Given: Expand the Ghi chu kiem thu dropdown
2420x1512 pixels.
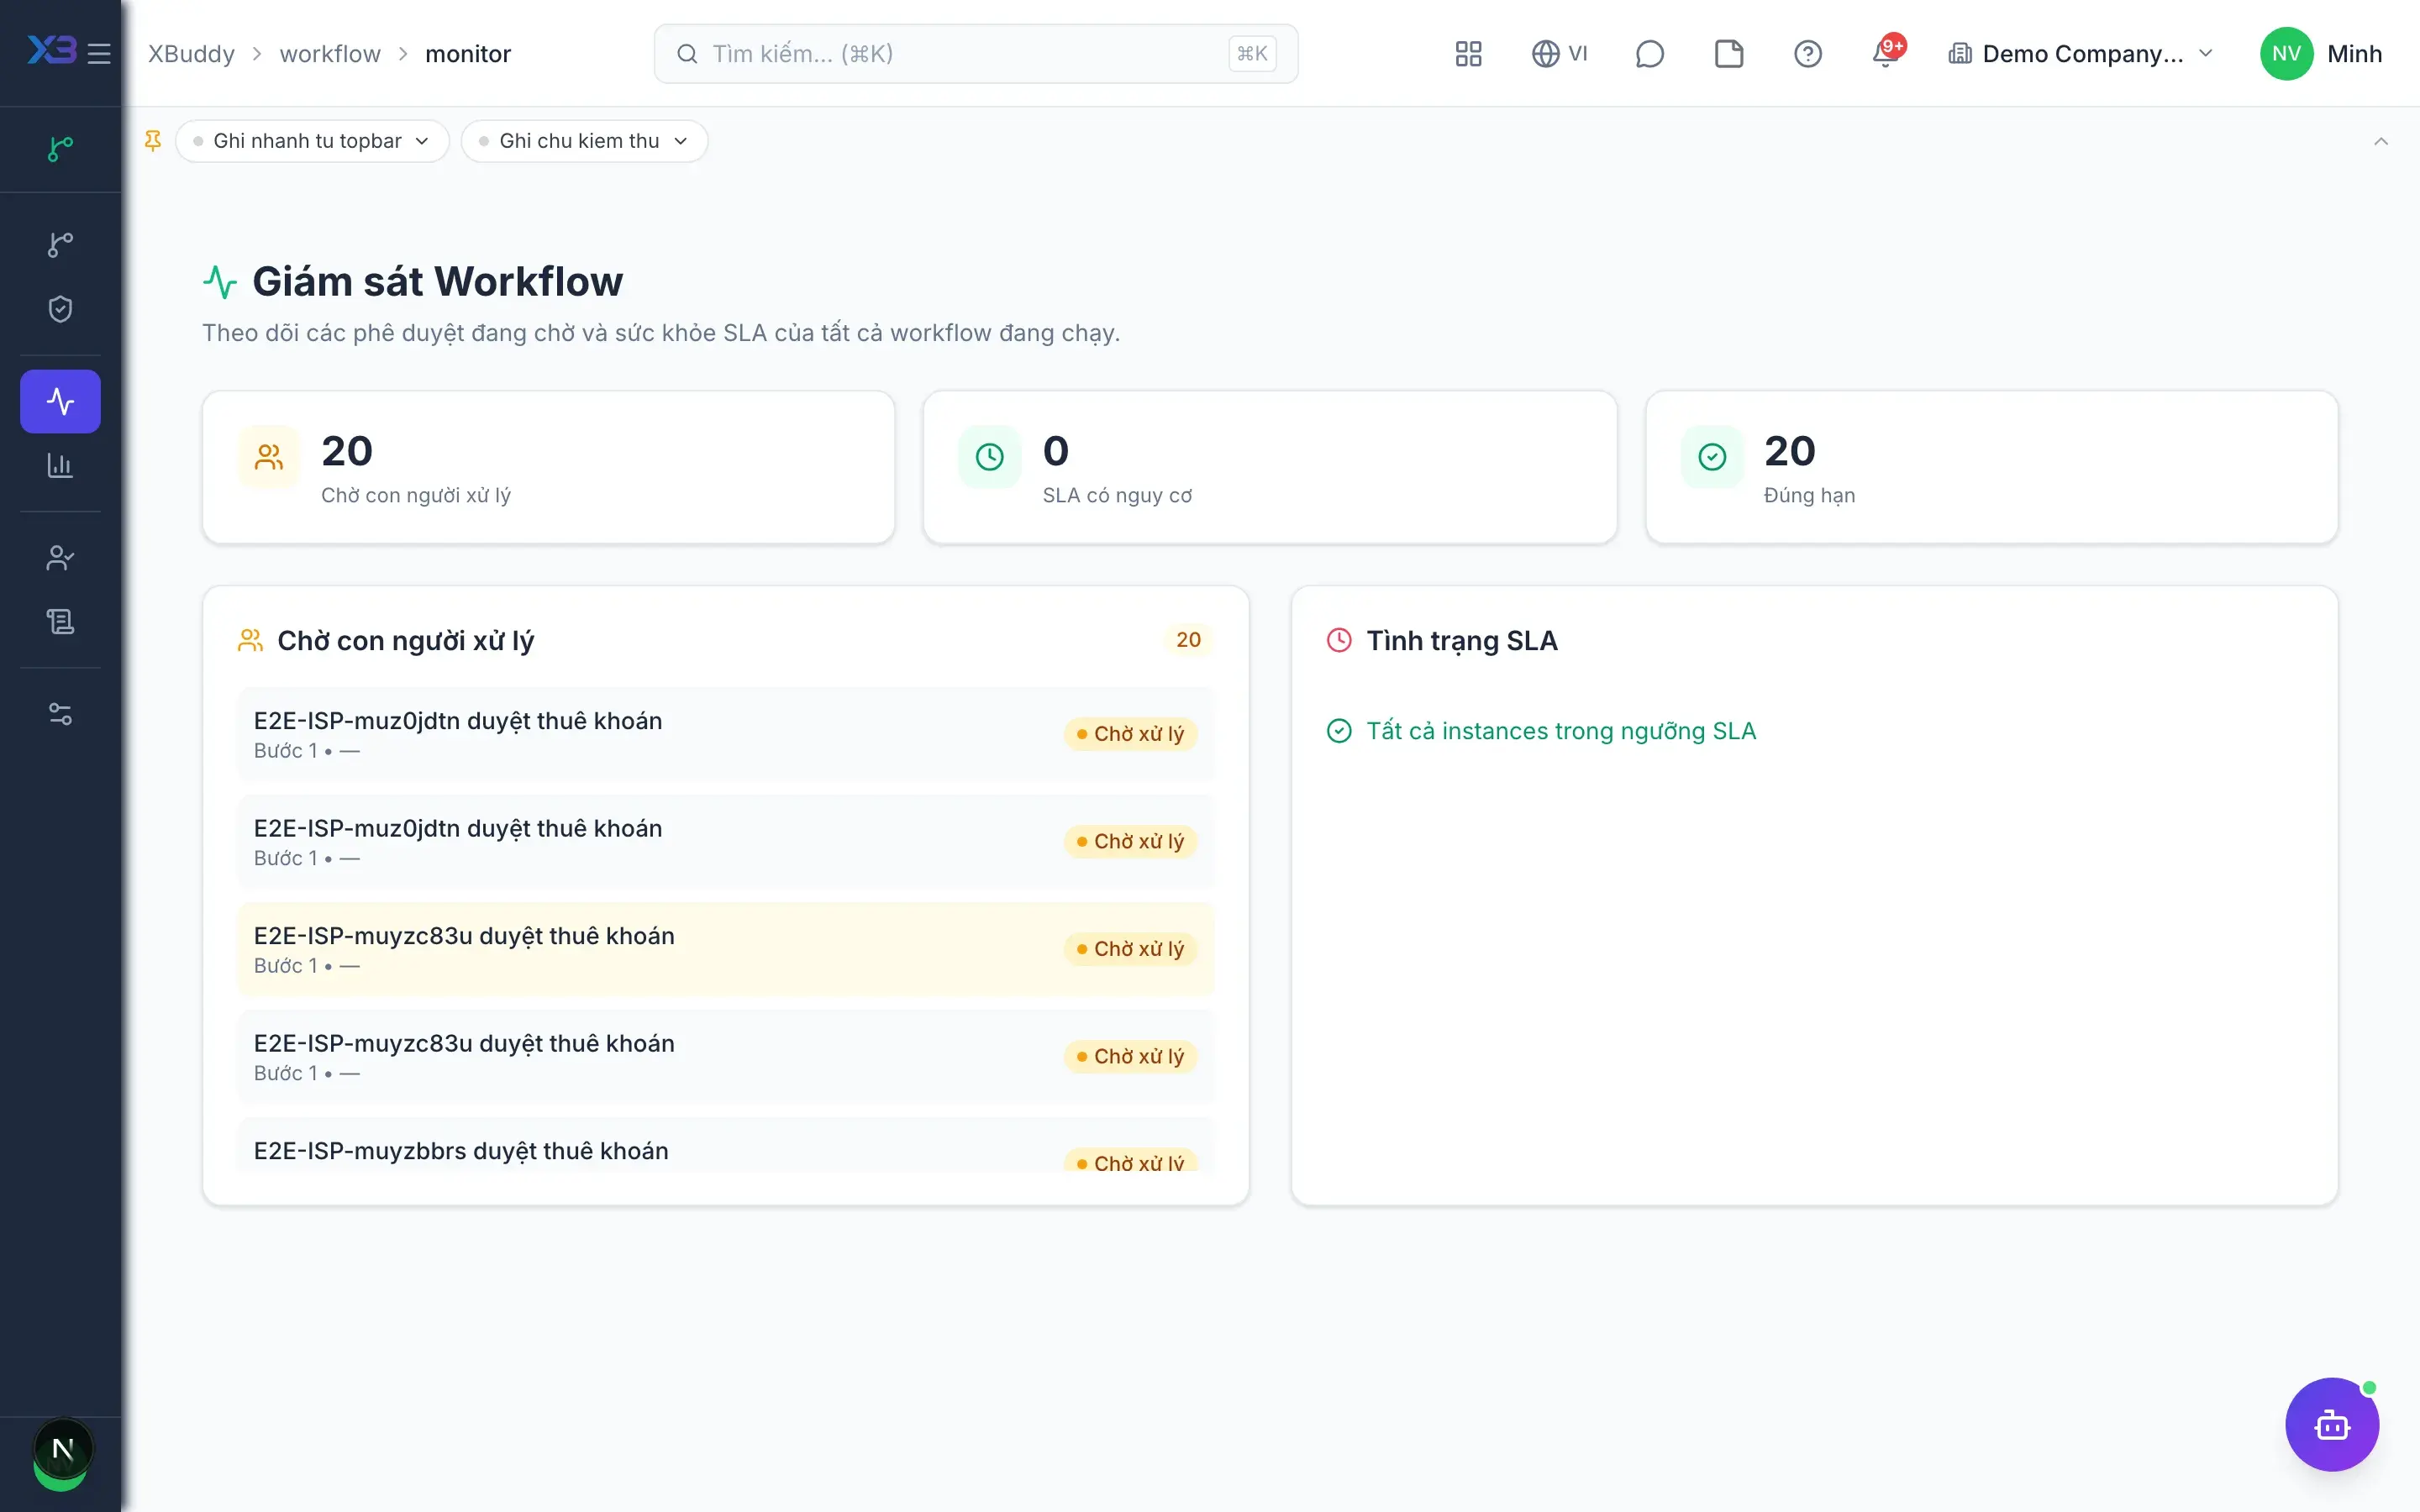Looking at the screenshot, I should pos(584,141).
